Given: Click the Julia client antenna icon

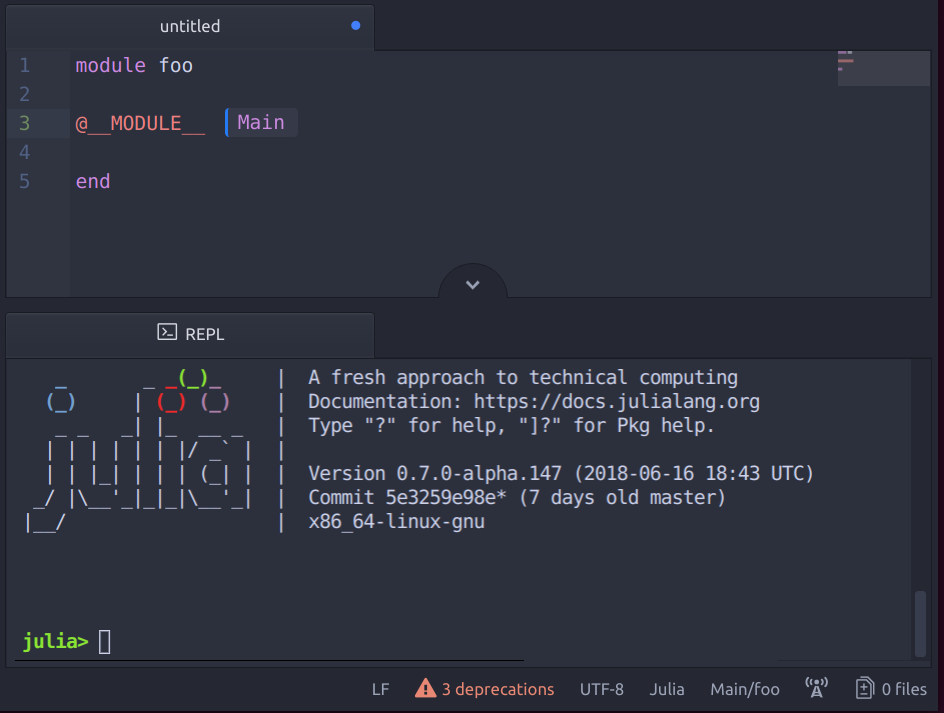Looking at the screenshot, I should [x=815, y=688].
